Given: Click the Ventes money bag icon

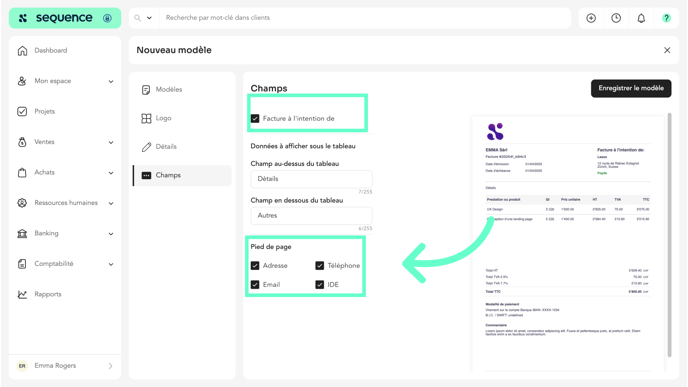Looking at the screenshot, I should (22, 142).
